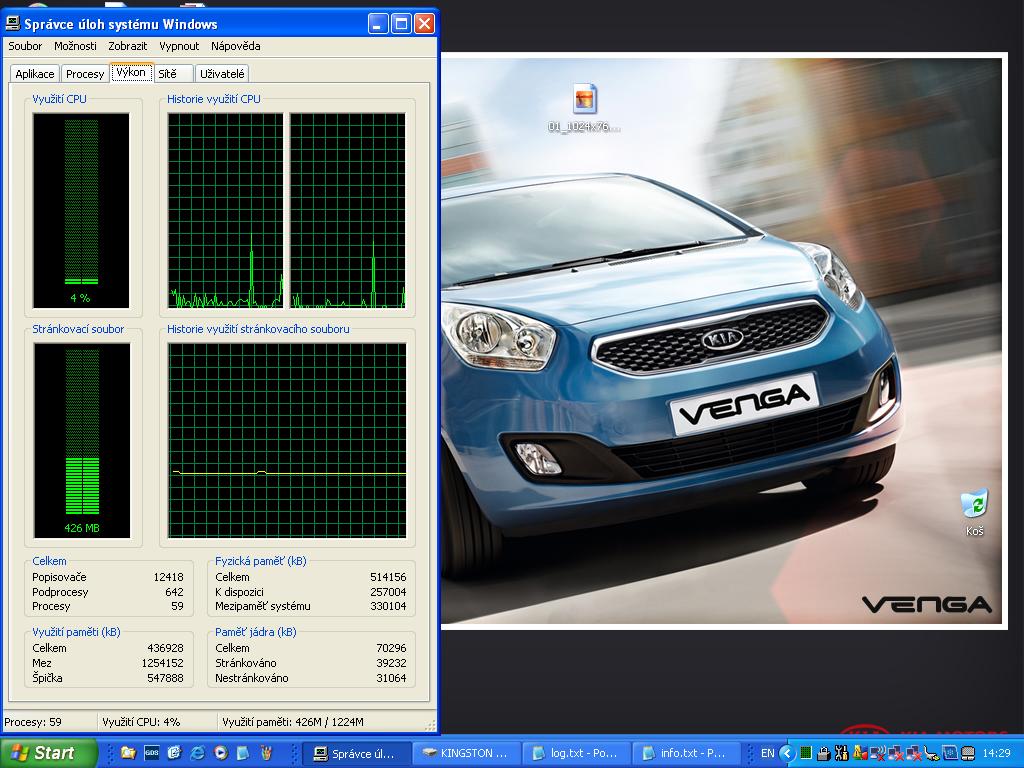Open the Soubor menu
This screenshot has width=1024, height=768.
pyautogui.click(x=25, y=46)
